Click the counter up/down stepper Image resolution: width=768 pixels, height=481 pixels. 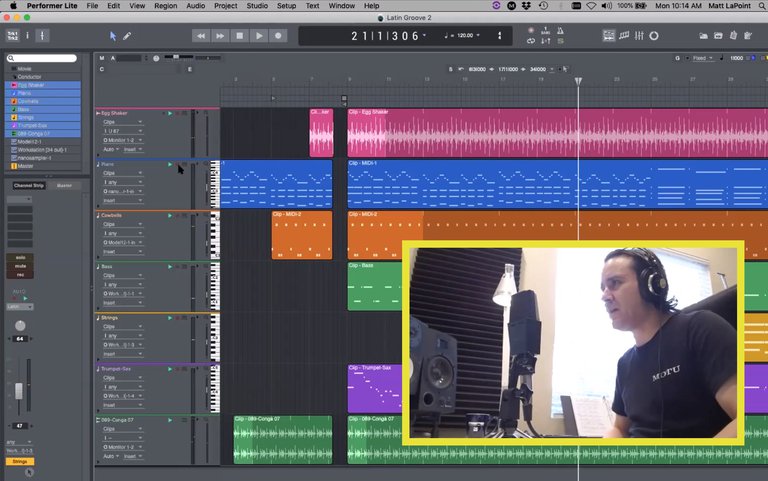(x=500, y=36)
